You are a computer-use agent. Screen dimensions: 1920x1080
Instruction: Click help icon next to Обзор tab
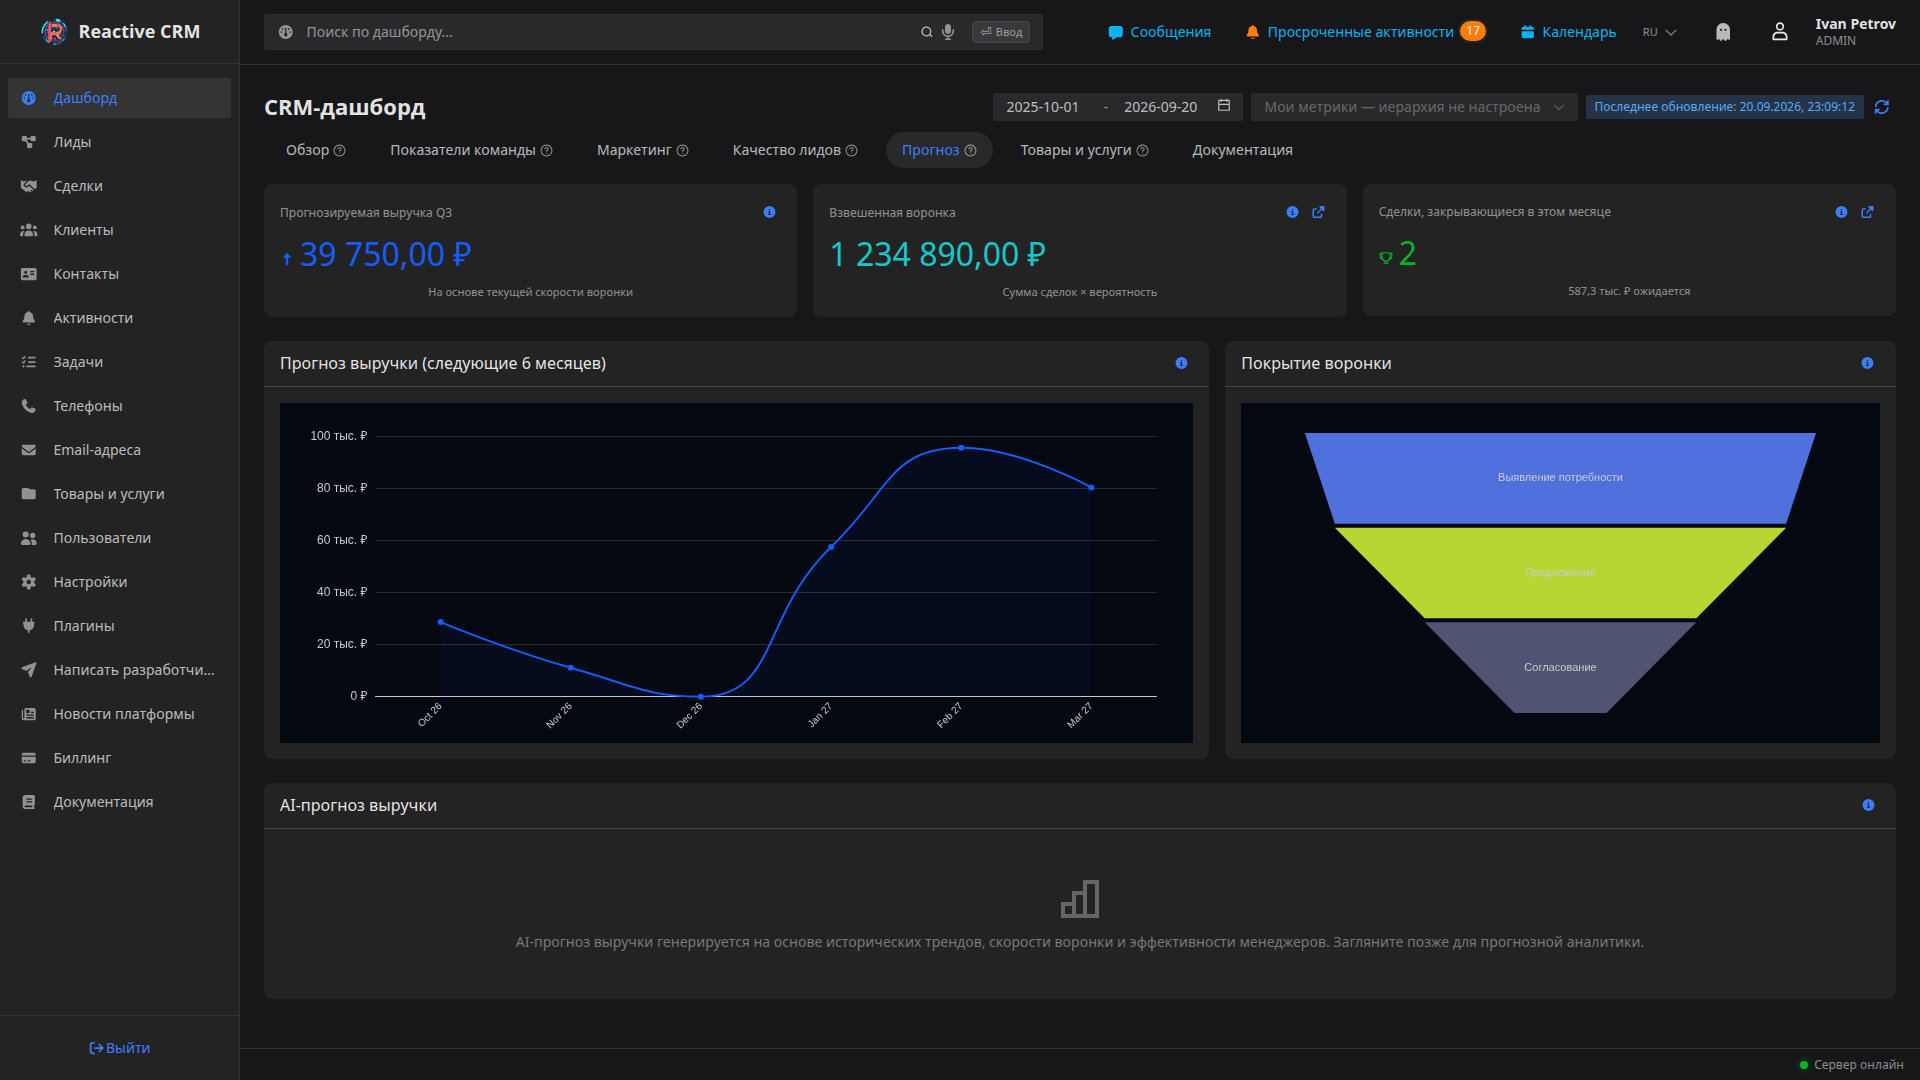click(x=339, y=150)
